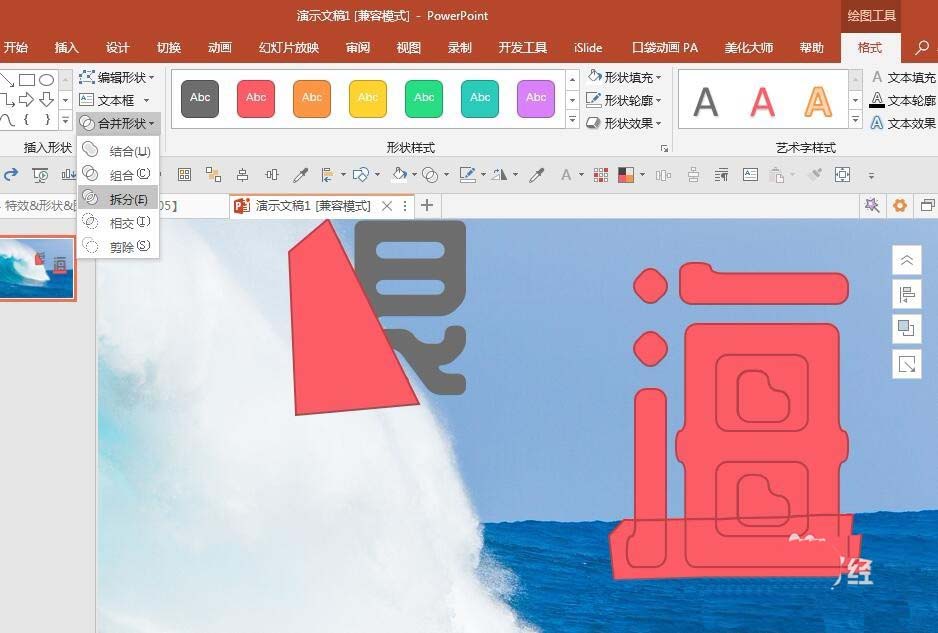
Task: Switch to the 设计 ribbon tab
Action: pos(117,47)
